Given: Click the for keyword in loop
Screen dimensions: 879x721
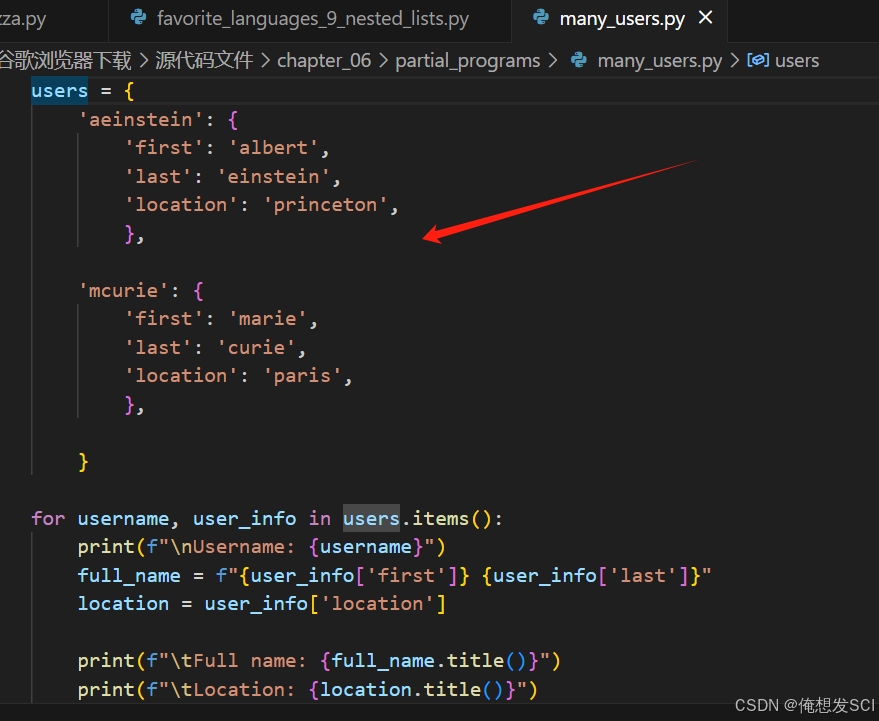Looking at the screenshot, I should pos(48,519).
